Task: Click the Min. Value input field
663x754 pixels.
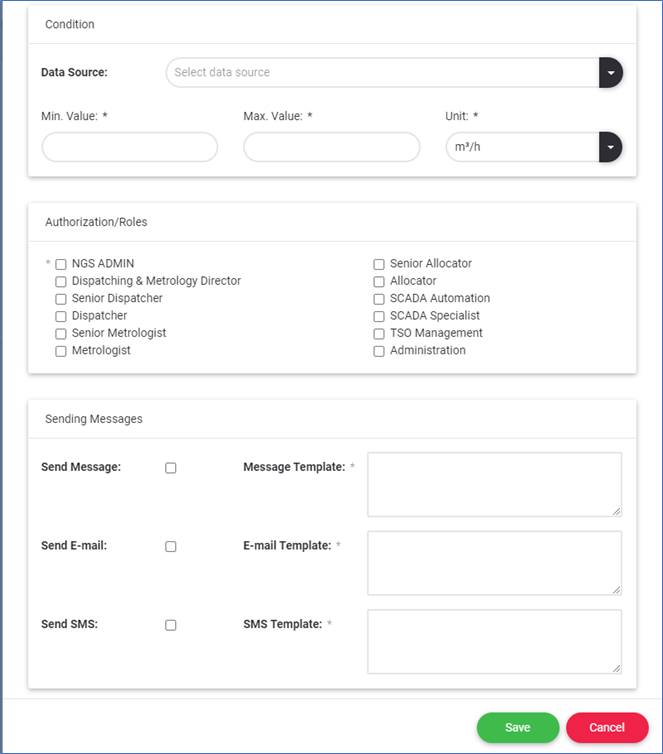Action: point(130,147)
